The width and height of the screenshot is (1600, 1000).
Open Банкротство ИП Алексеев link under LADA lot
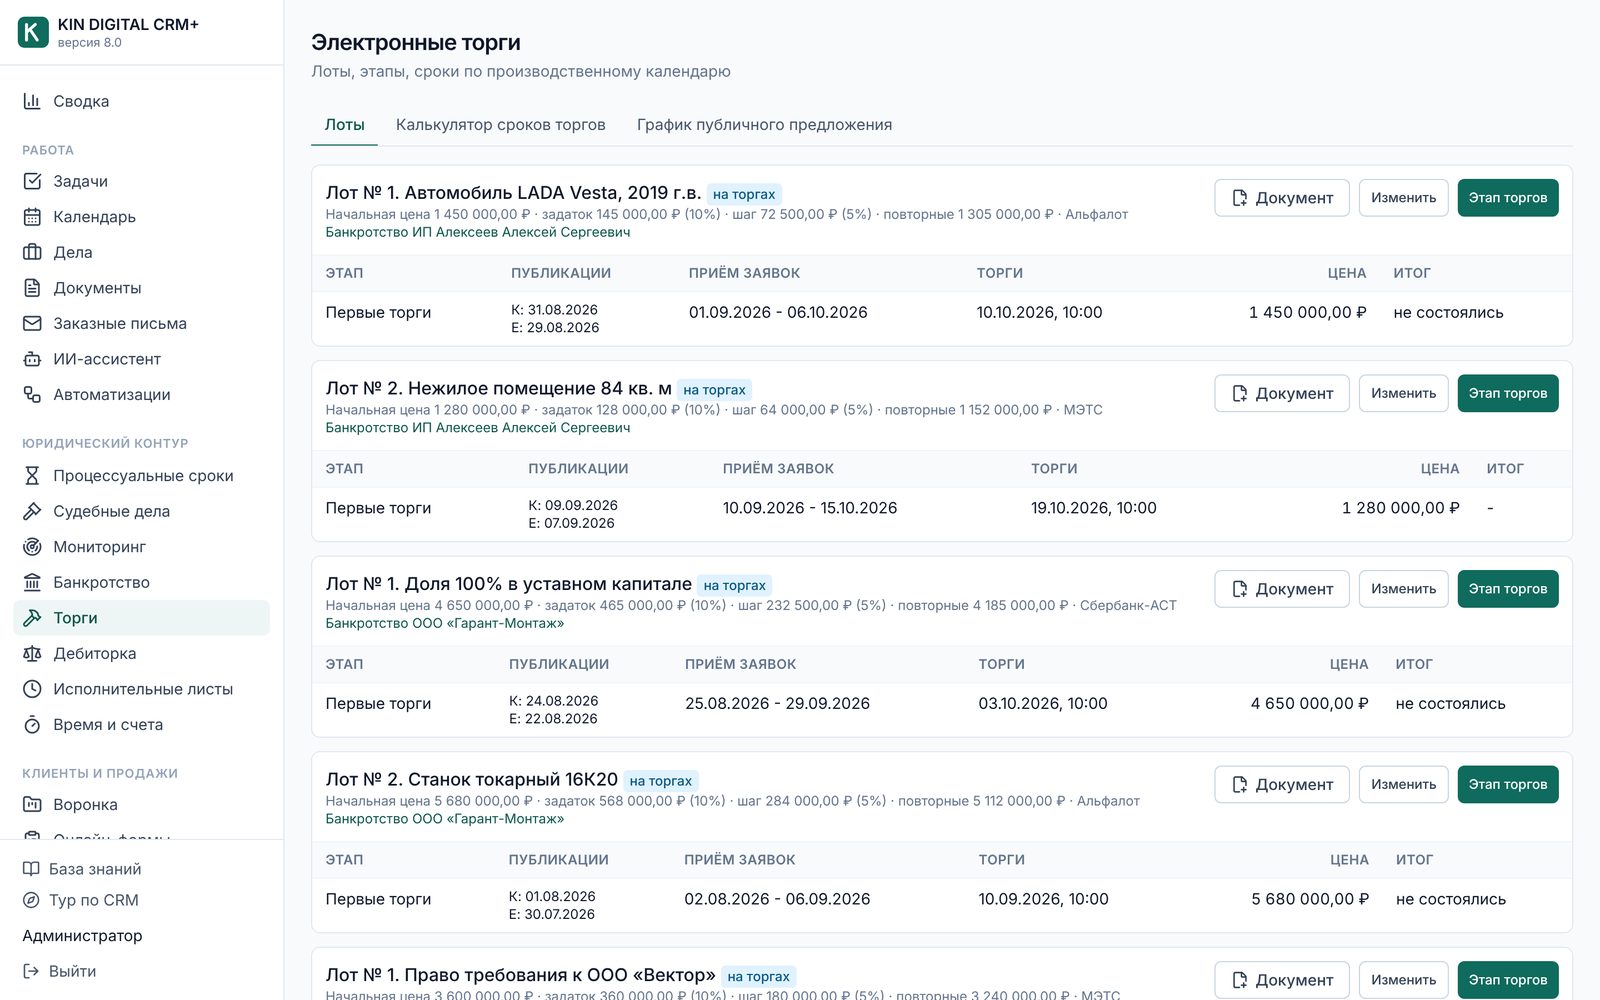[478, 232]
